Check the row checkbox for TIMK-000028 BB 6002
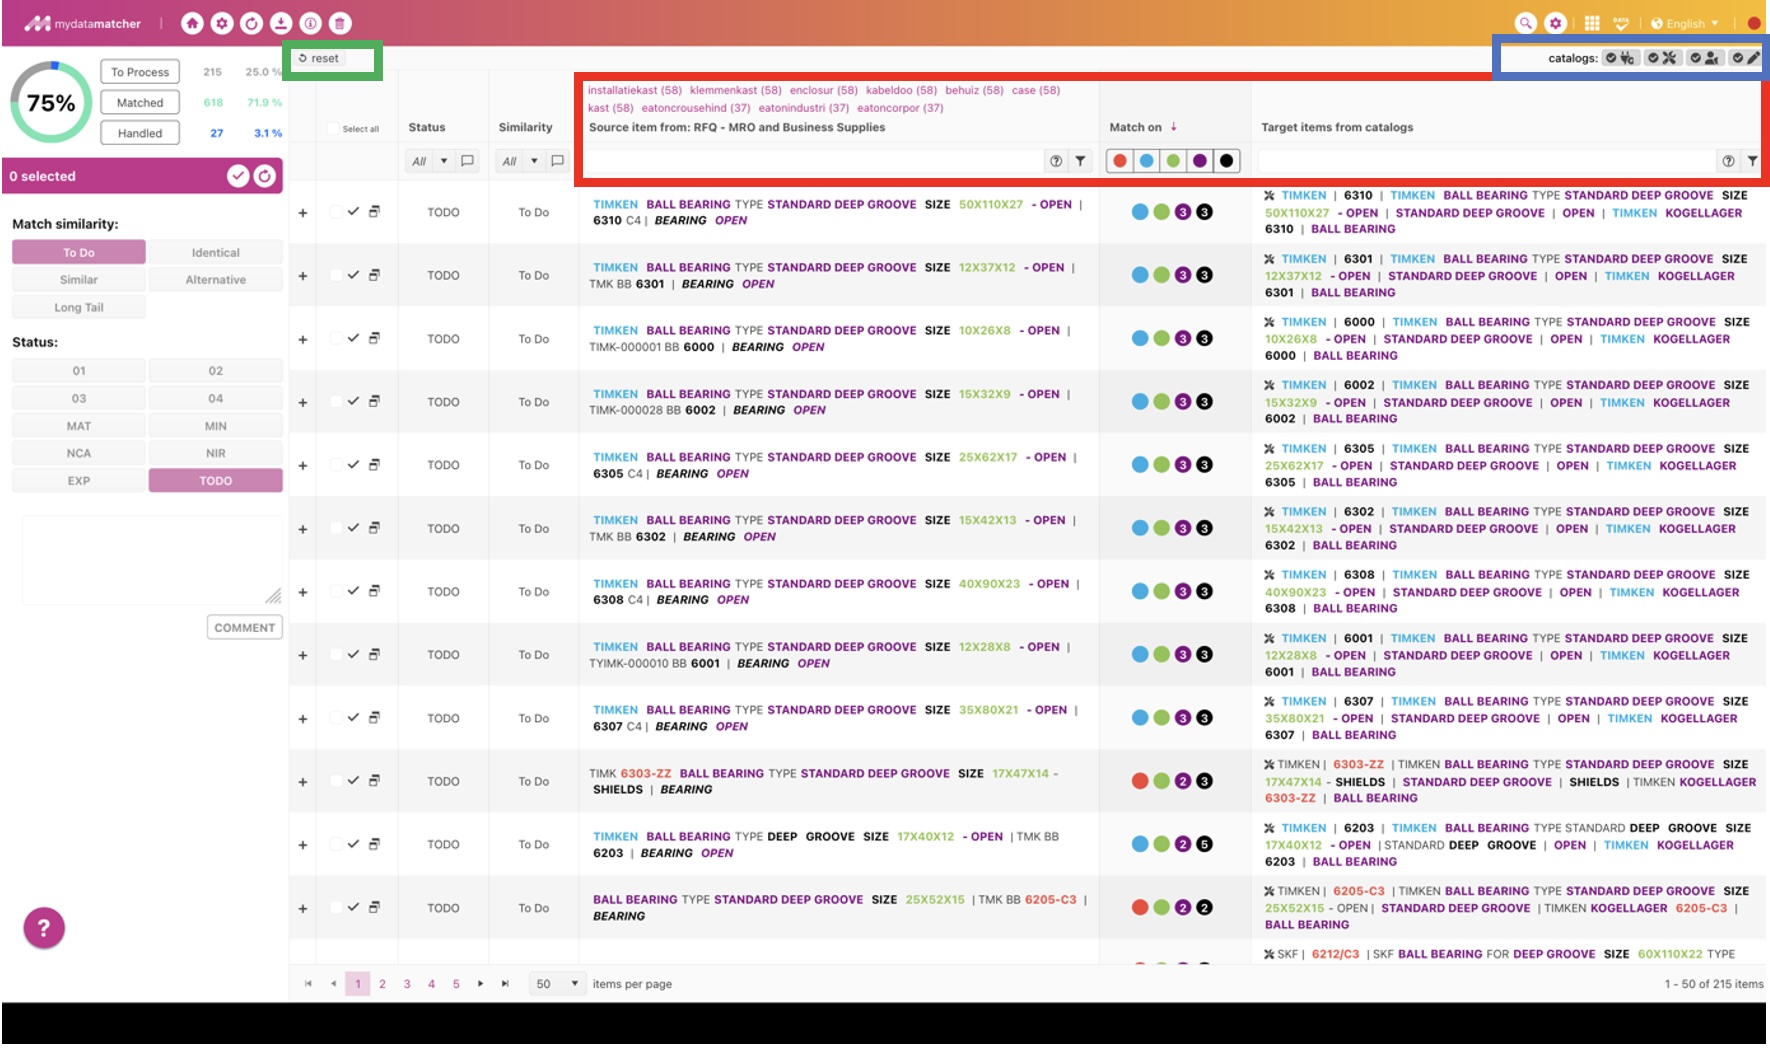This screenshot has height=1050, width=1770. pos(336,401)
